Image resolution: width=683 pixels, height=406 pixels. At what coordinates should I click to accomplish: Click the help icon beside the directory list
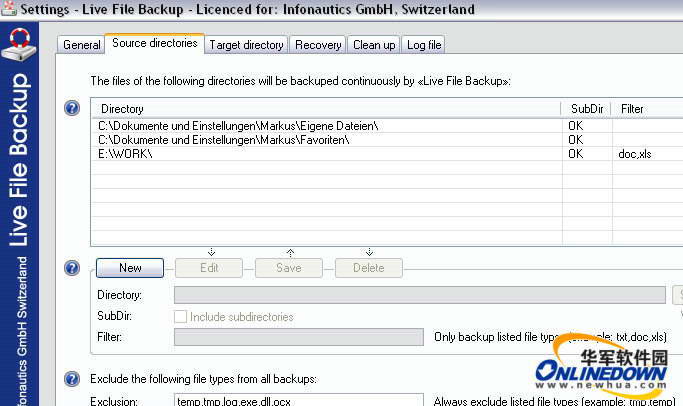point(72,108)
